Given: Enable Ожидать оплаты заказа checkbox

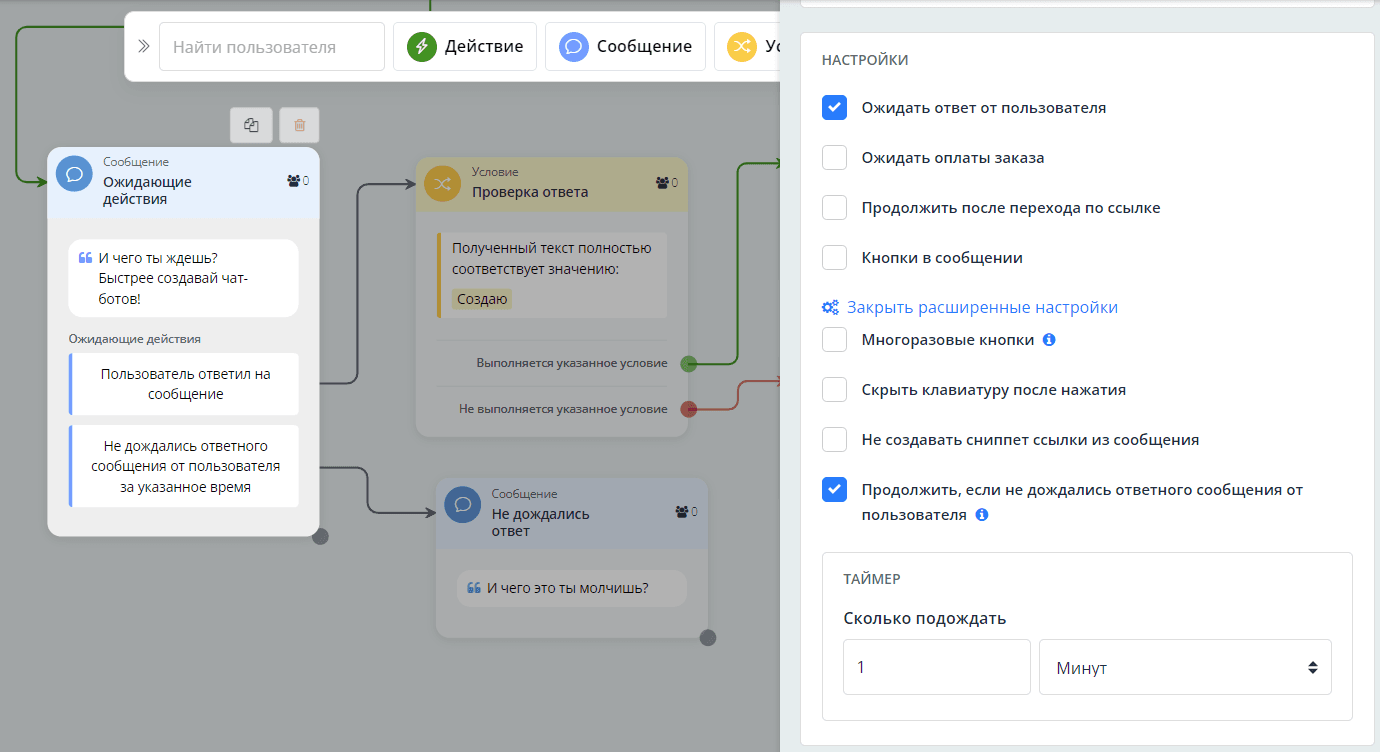Looking at the screenshot, I should (834, 157).
